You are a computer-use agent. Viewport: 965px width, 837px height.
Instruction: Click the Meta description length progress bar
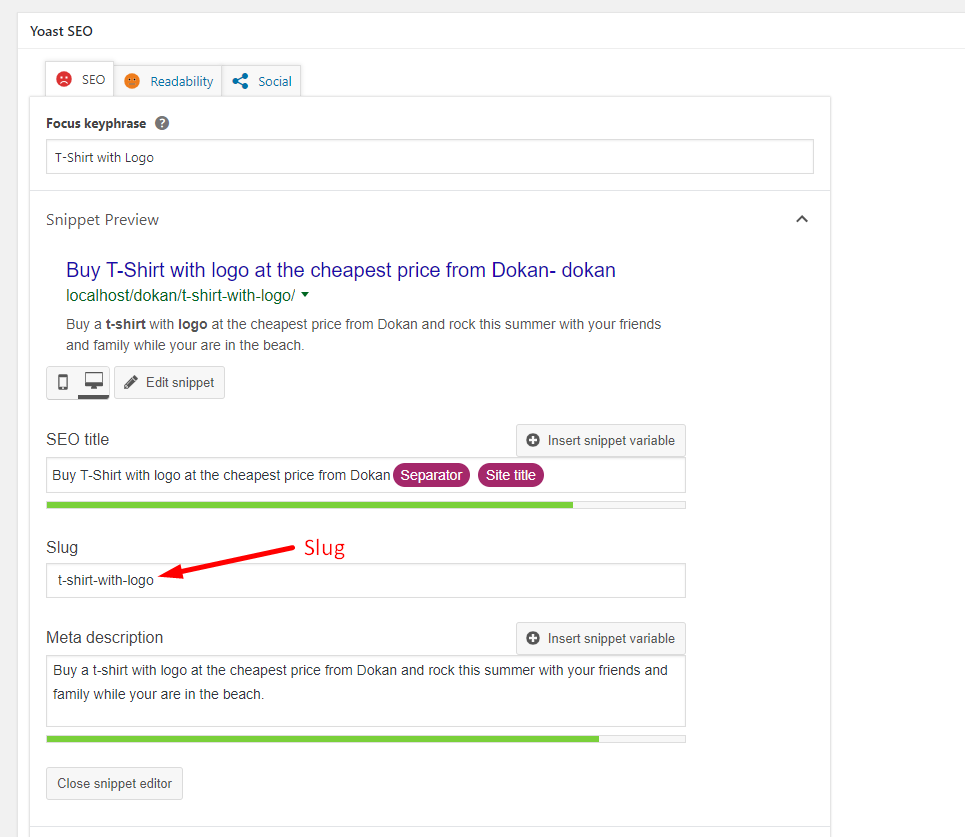tap(366, 739)
